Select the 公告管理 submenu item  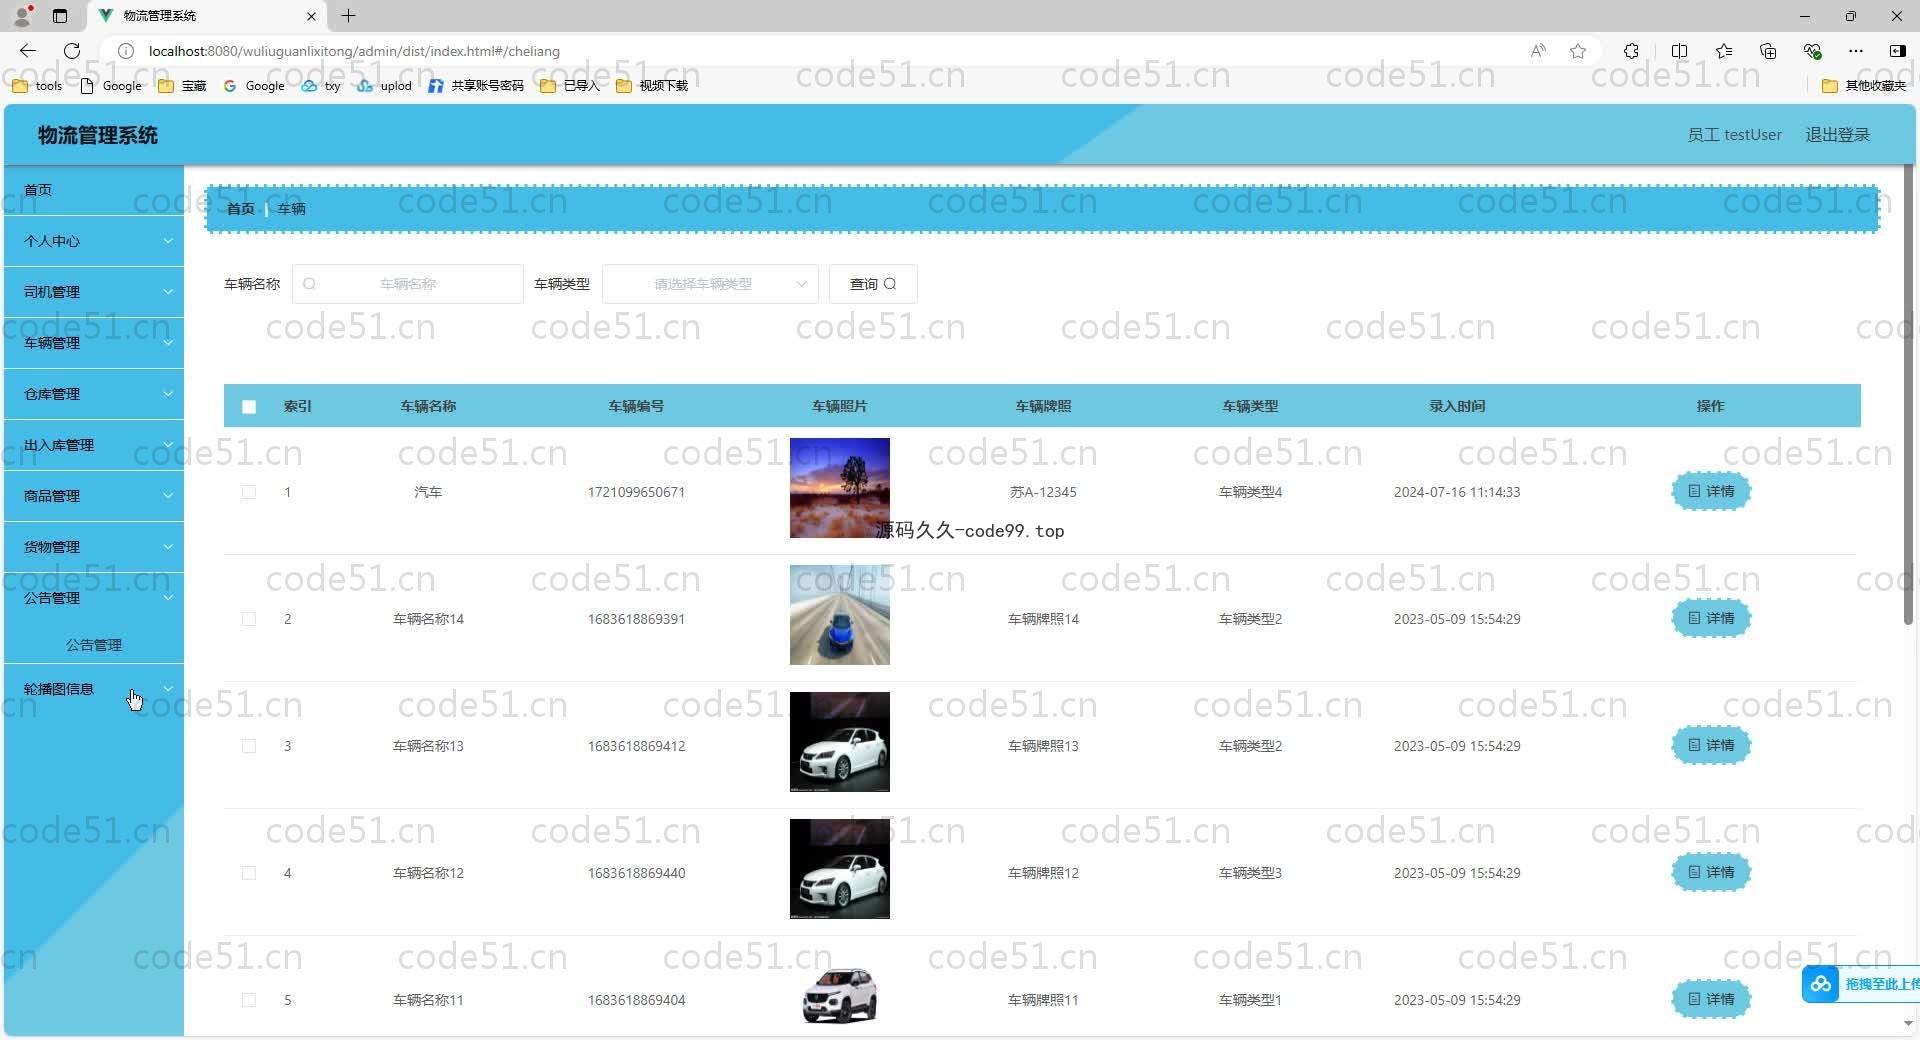pos(94,645)
